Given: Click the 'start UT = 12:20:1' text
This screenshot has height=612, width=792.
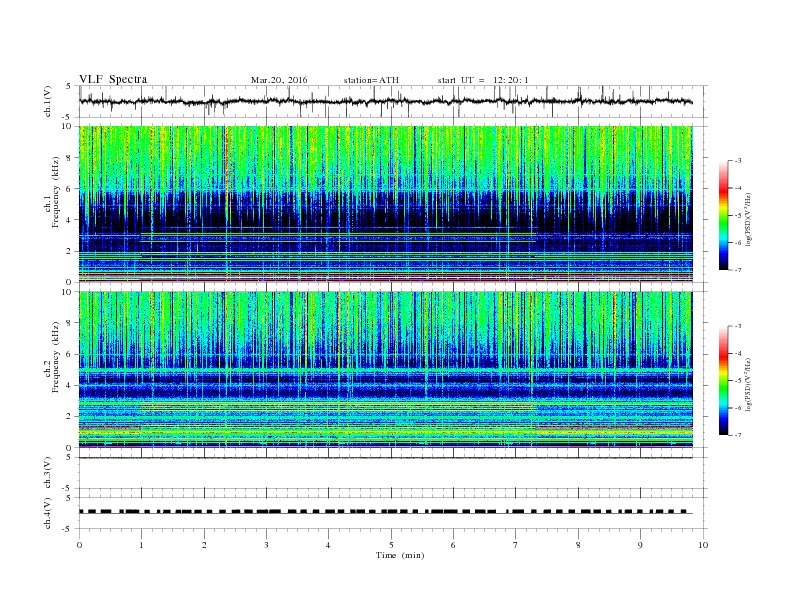Looking at the screenshot, I should 483,80.
